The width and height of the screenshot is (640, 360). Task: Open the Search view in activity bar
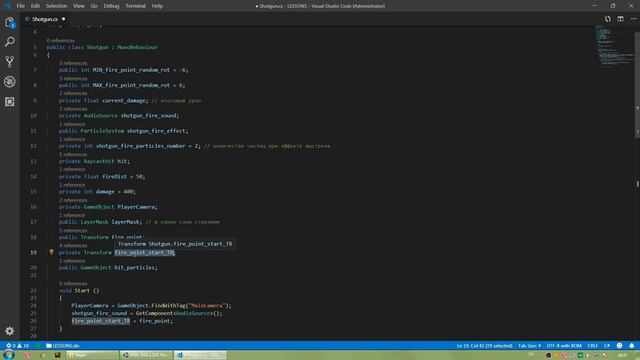click(10, 42)
